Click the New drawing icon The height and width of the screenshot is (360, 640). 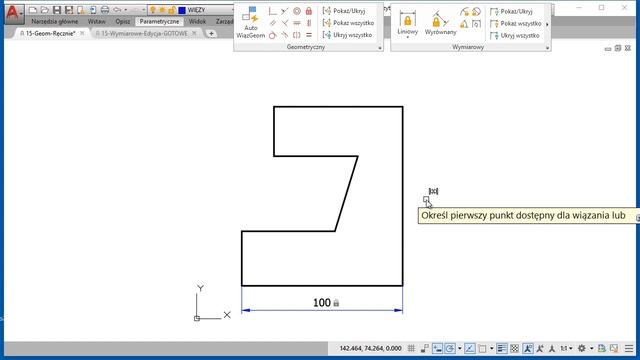pyautogui.click(x=33, y=10)
